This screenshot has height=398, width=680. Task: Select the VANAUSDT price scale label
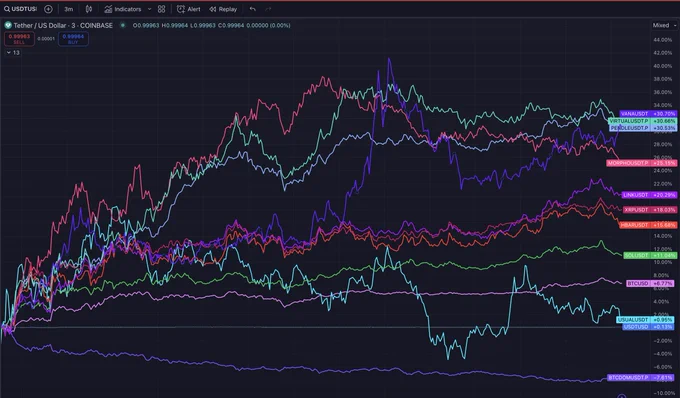pyautogui.click(x=648, y=114)
